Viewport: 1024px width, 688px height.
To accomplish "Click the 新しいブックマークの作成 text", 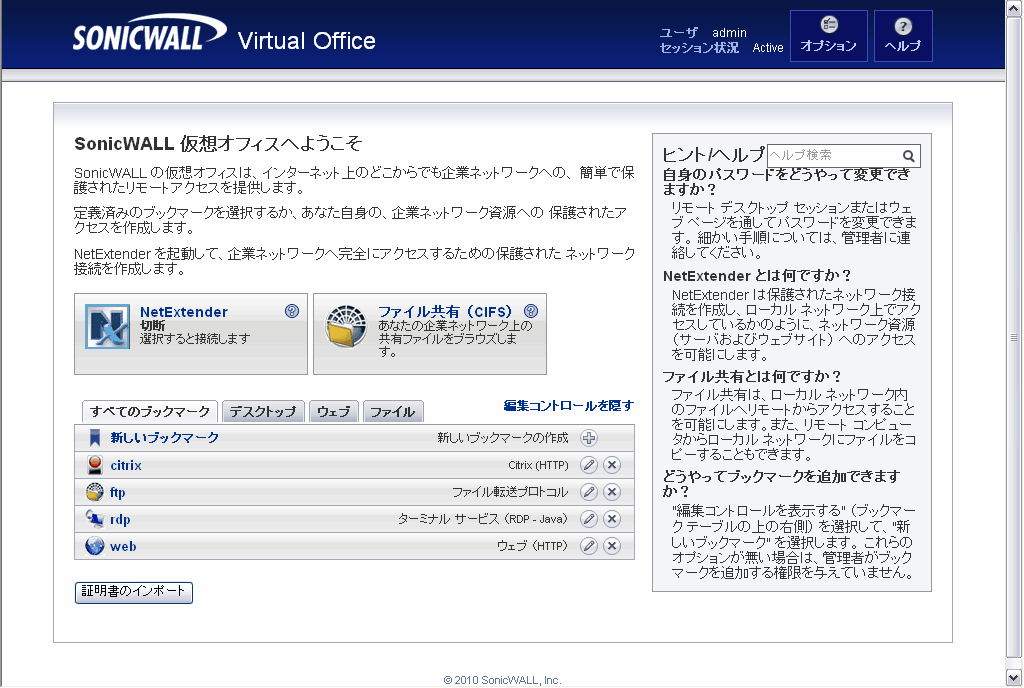I will tap(503, 438).
